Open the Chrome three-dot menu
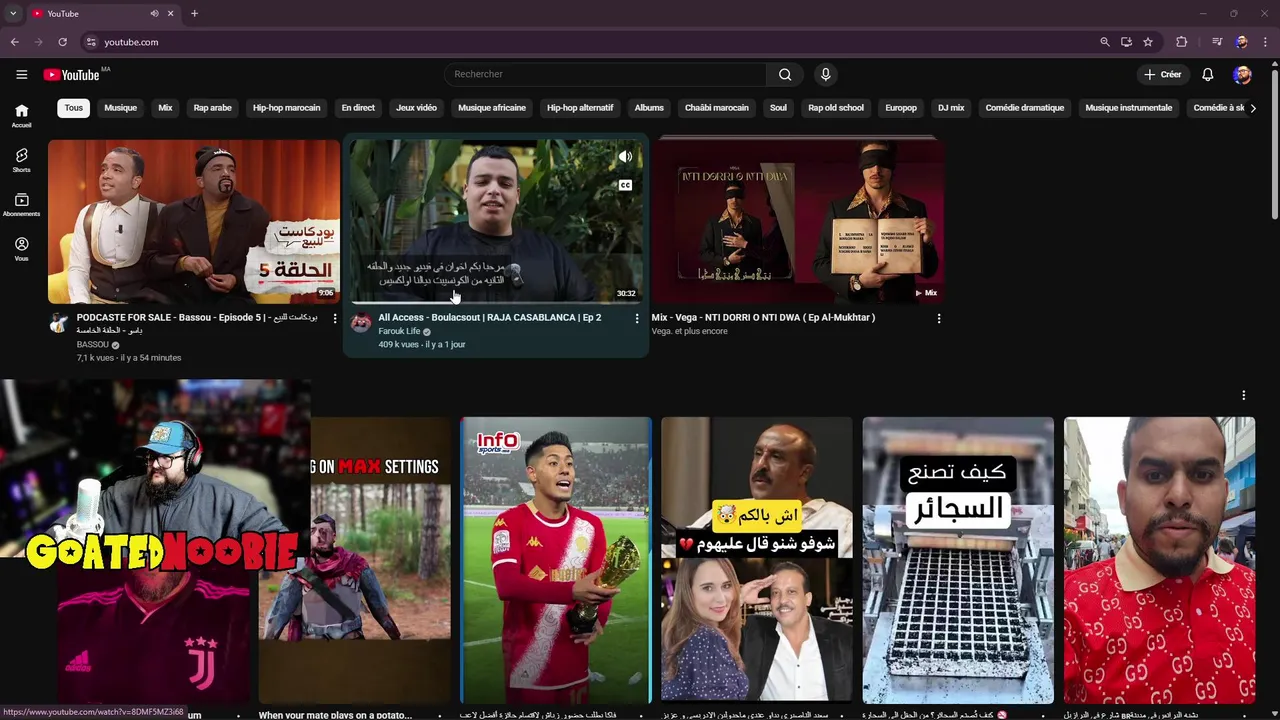Viewport: 1280px width, 720px height. [x=1266, y=42]
